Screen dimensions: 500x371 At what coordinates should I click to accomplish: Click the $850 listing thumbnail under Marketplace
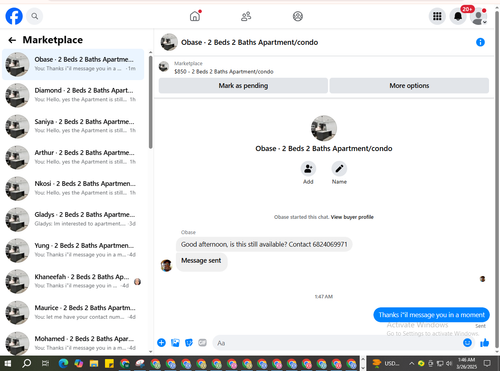pyautogui.click(x=164, y=67)
